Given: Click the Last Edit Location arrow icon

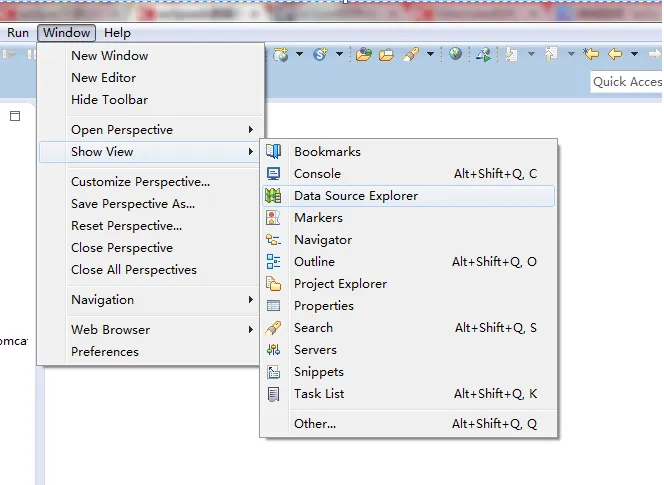Looking at the screenshot, I should pyautogui.click(x=591, y=54).
